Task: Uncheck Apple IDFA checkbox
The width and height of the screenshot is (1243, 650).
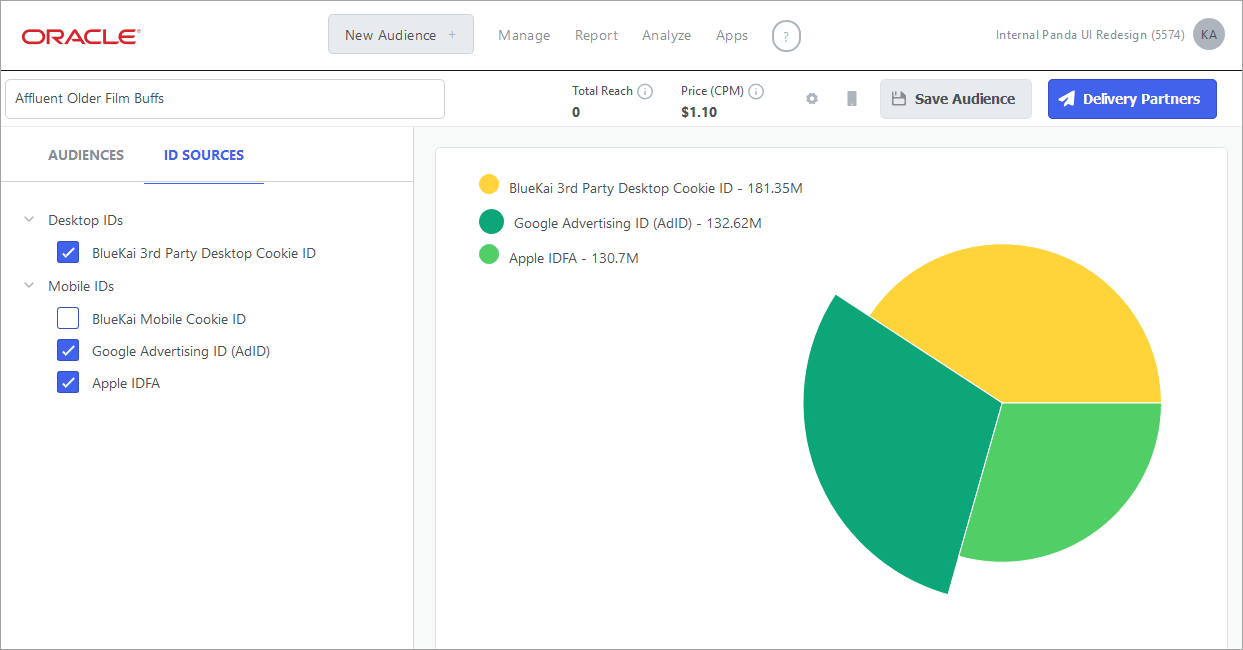Action: point(68,383)
